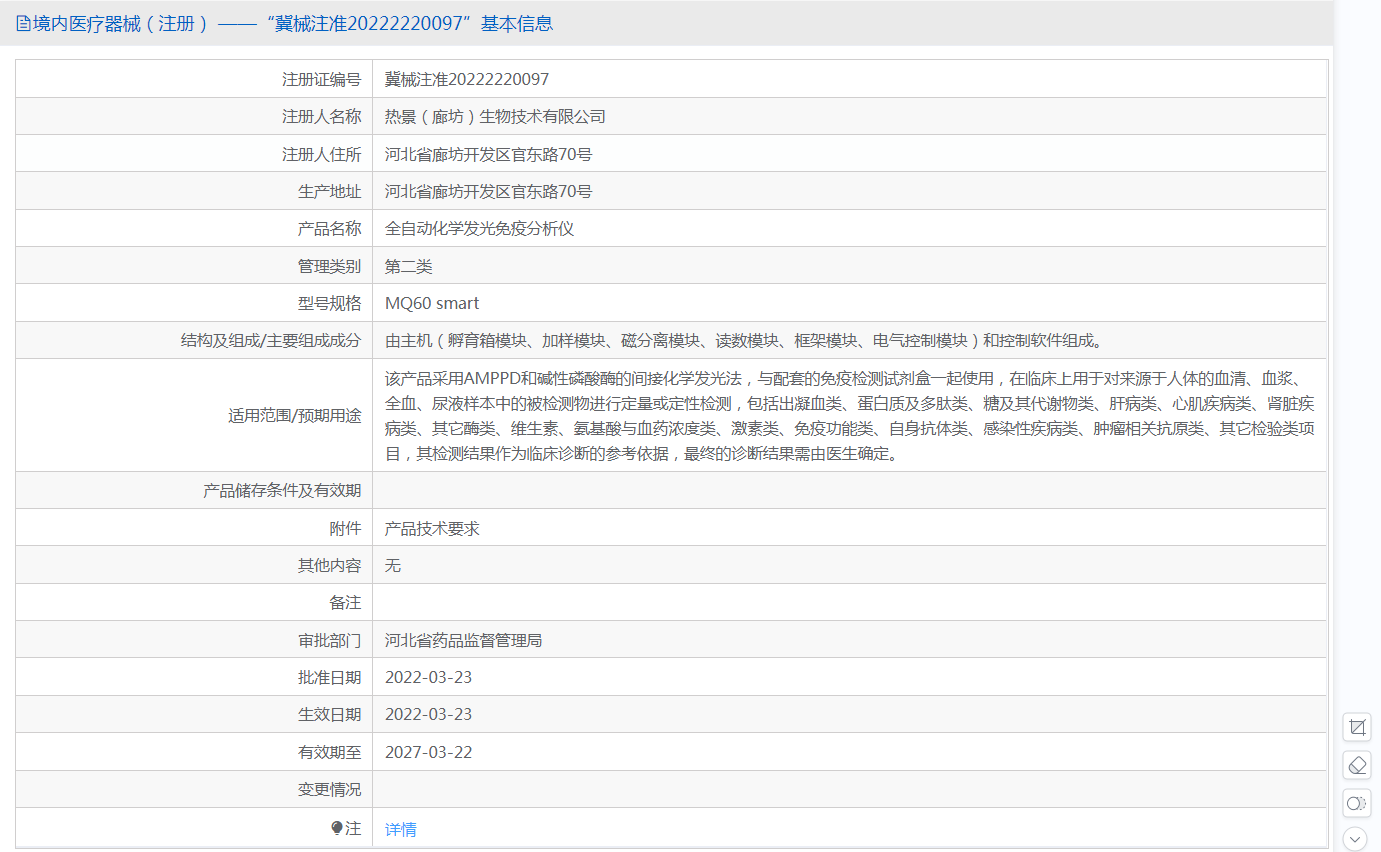The image size is (1381, 852).
Task: Click the model value MQ60 smart
Action: click(432, 303)
